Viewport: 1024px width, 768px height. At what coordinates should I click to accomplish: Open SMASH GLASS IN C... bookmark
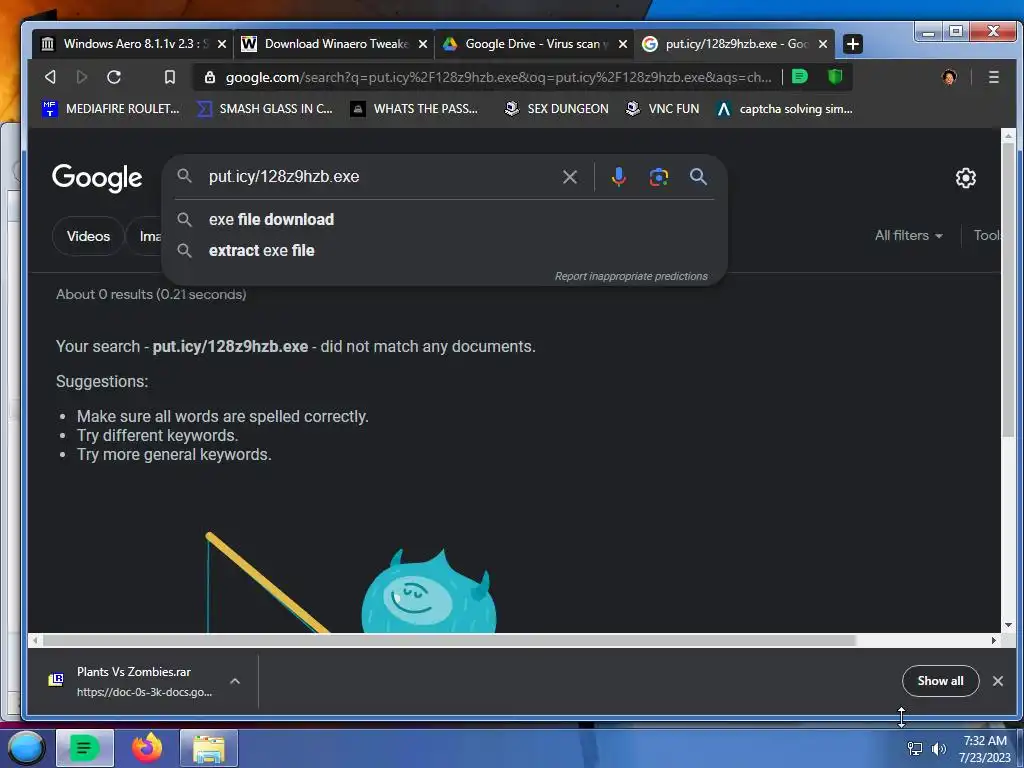click(x=265, y=109)
